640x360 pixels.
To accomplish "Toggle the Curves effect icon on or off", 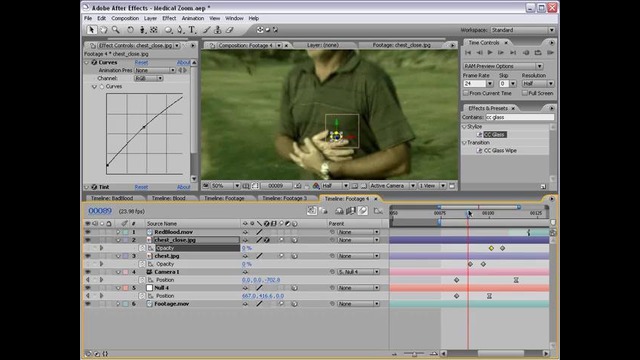I will [x=94, y=62].
